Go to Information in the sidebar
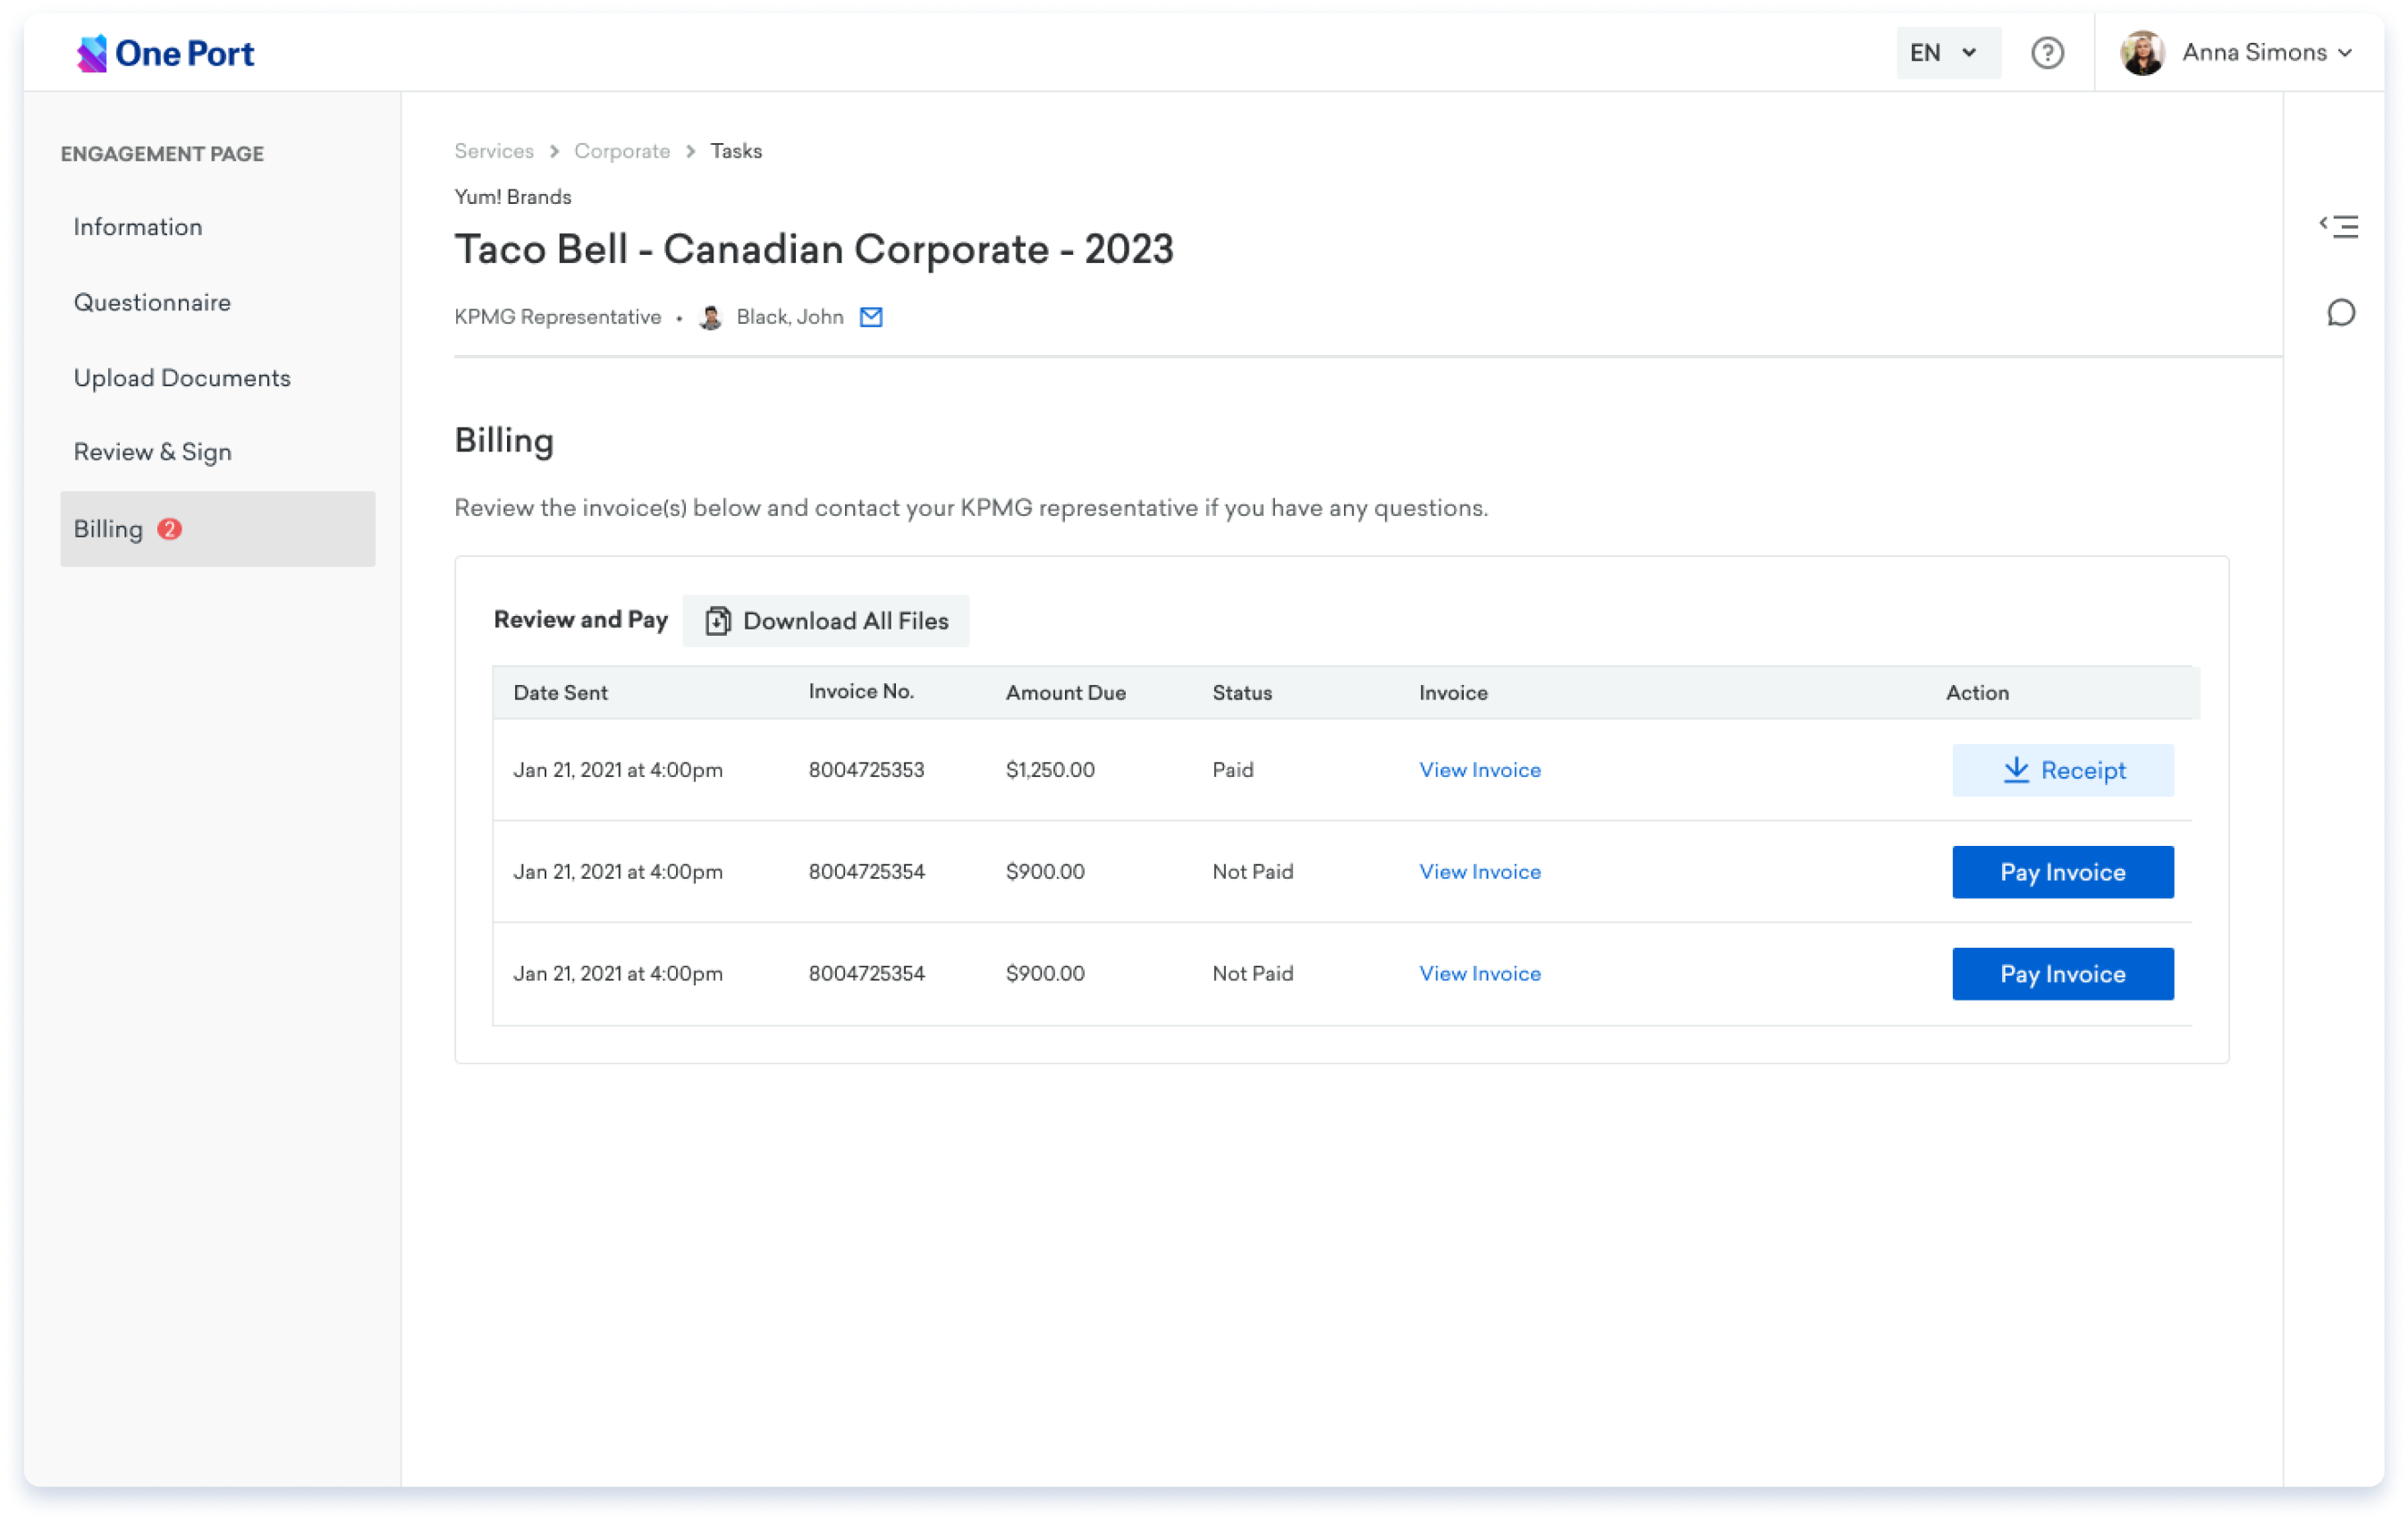2408x1521 pixels. [x=138, y=227]
